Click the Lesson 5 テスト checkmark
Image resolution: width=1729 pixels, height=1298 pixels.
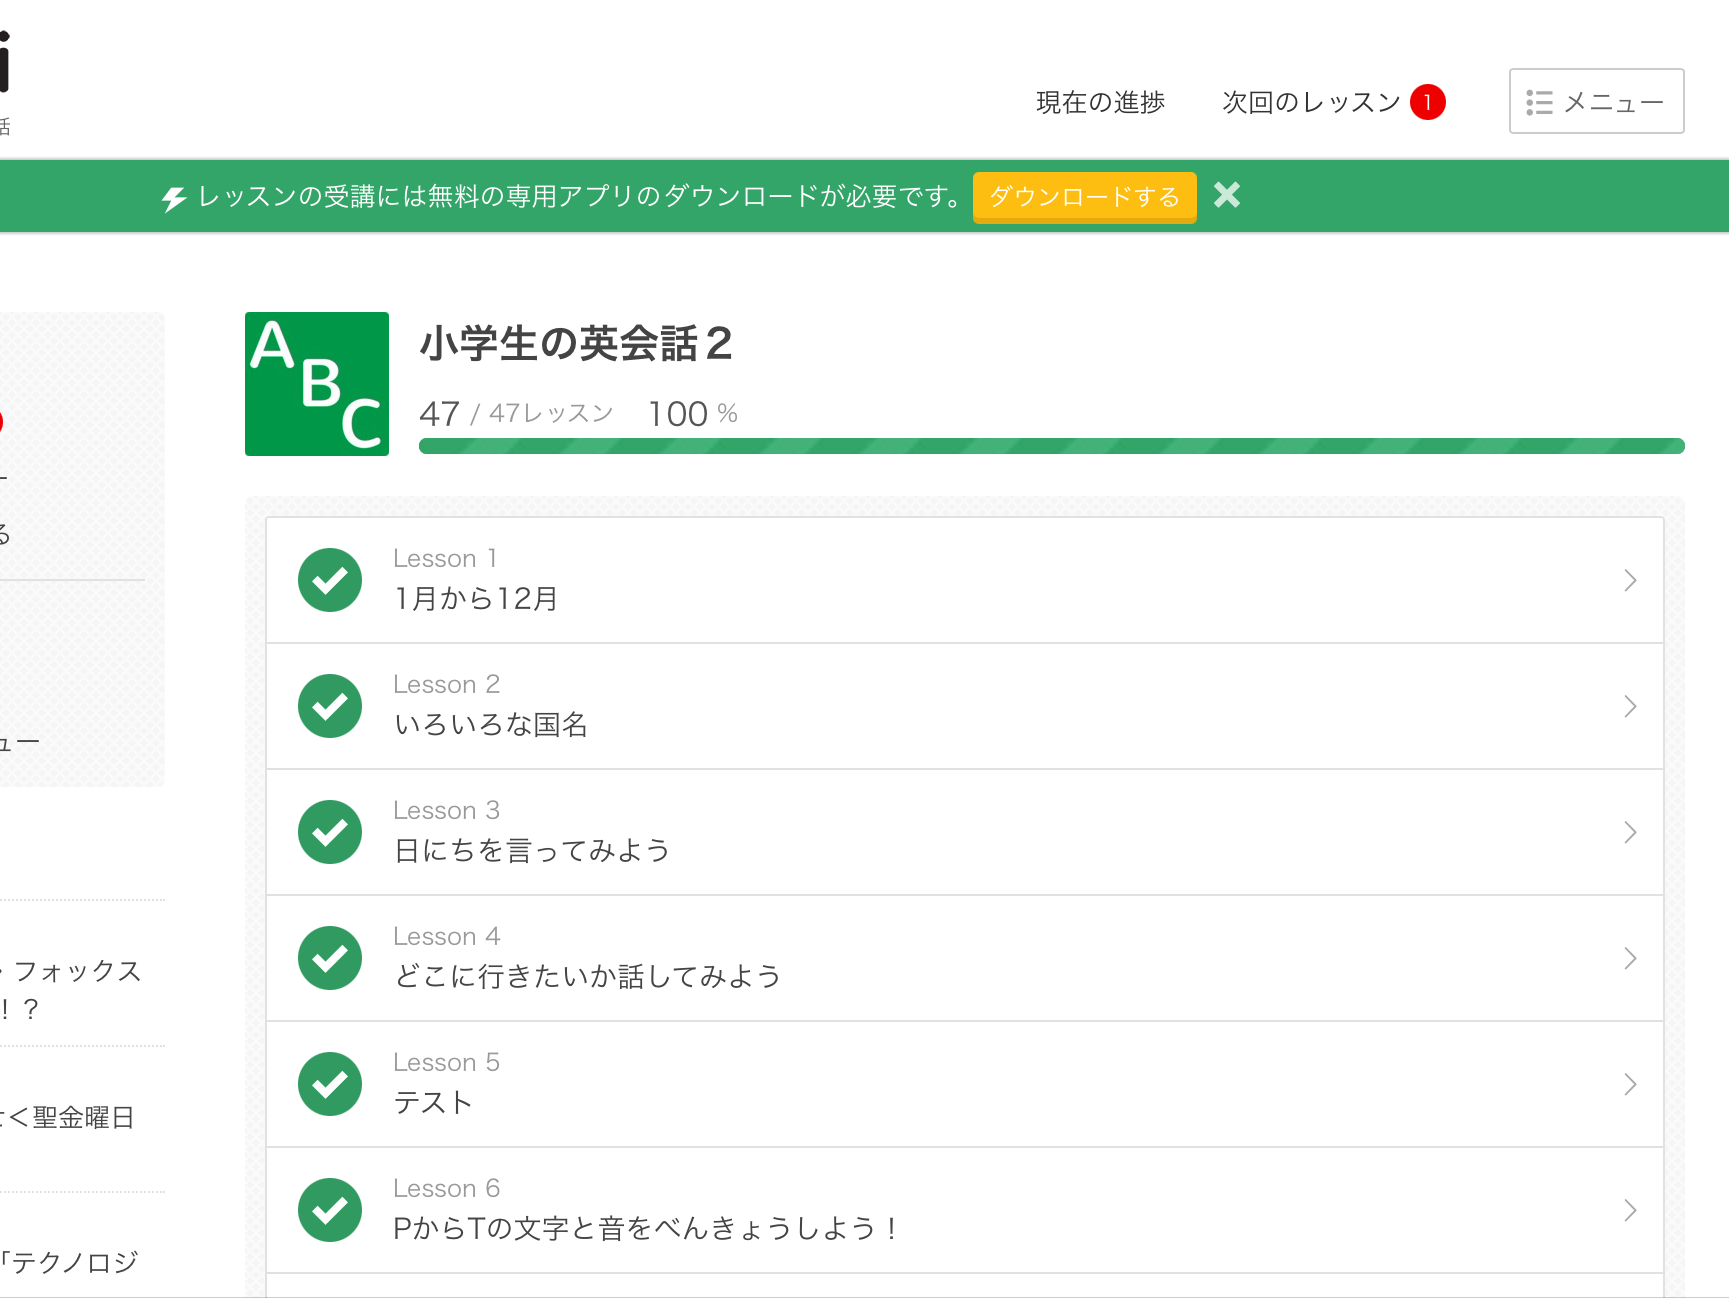tap(330, 1084)
